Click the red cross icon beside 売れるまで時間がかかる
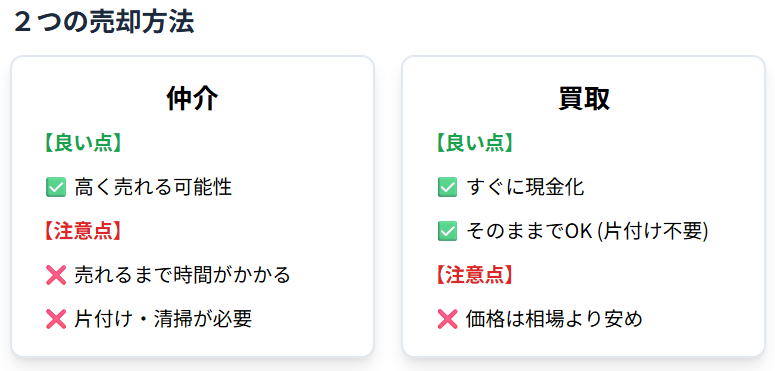The height and width of the screenshot is (371, 775). (56, 276)
